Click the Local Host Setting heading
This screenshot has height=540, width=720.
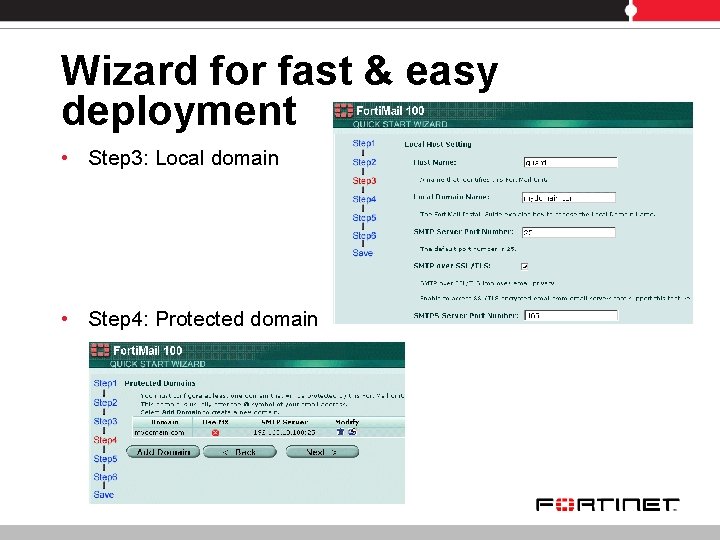438,144
